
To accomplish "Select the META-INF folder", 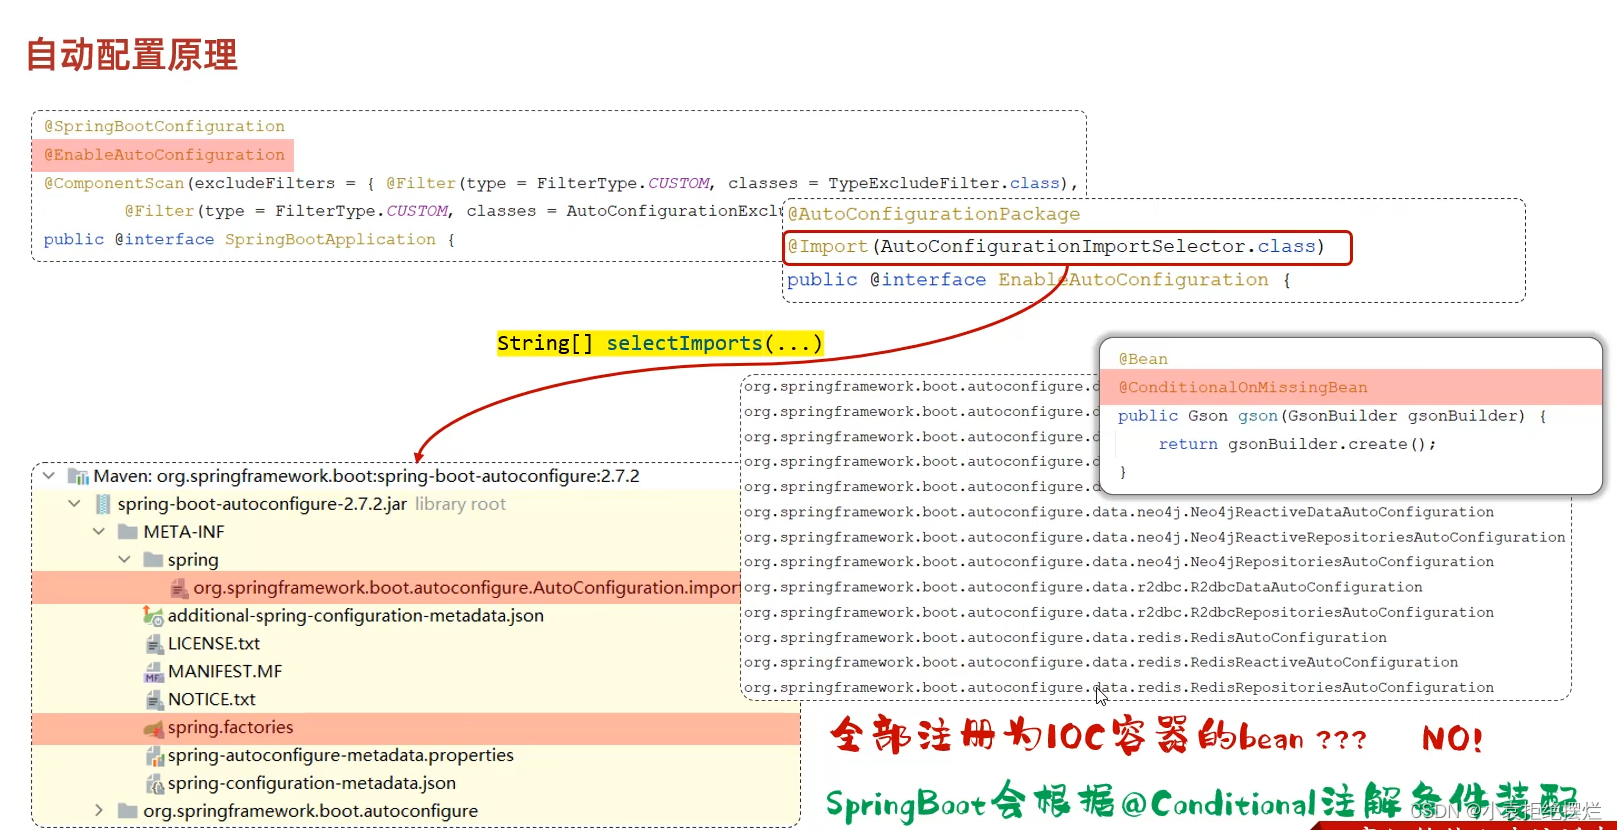I will coord(184,532).
